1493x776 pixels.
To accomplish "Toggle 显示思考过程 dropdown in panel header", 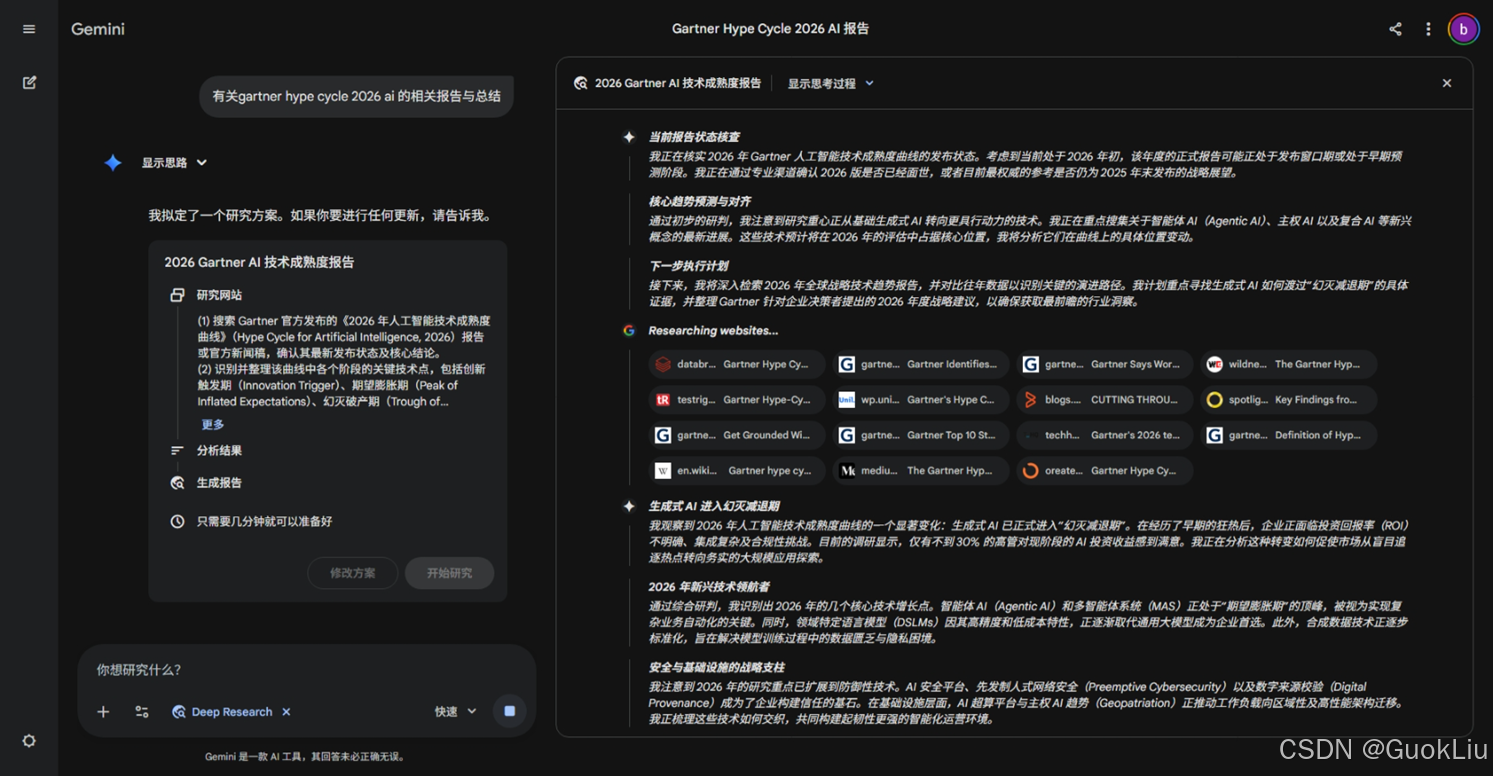I will 831,83.
